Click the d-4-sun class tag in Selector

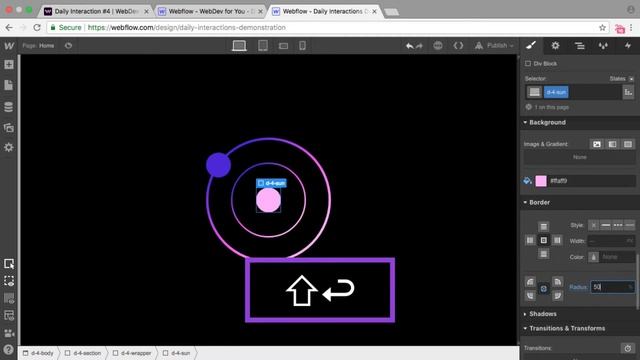pyautogui.click(x=556, y=92)
